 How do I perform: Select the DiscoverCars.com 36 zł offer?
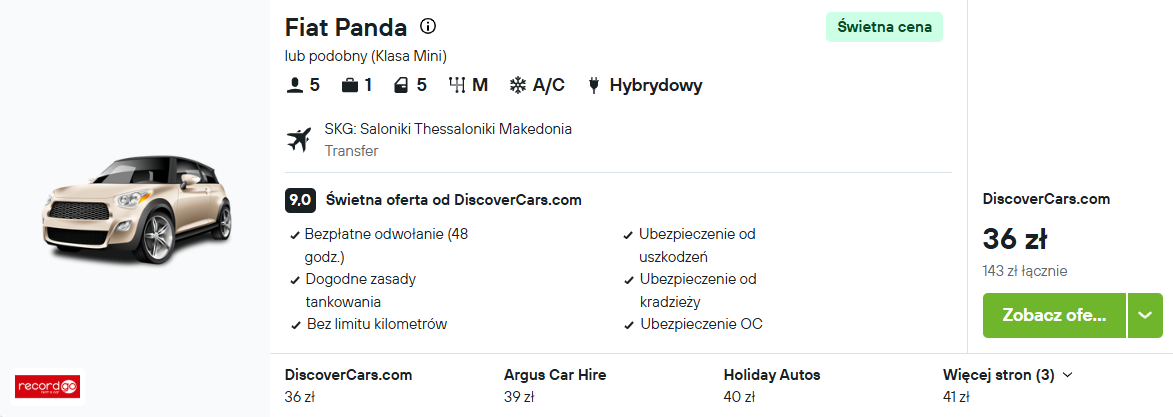349,386
